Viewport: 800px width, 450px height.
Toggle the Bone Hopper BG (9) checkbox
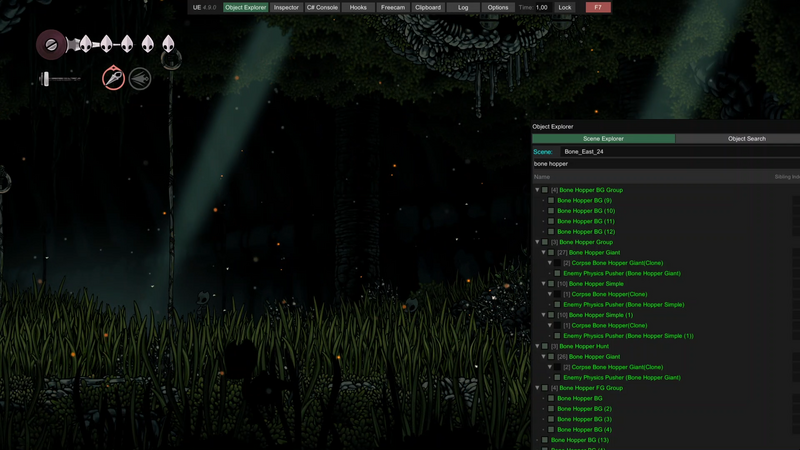pyautogui.click(x=551, y=200)
